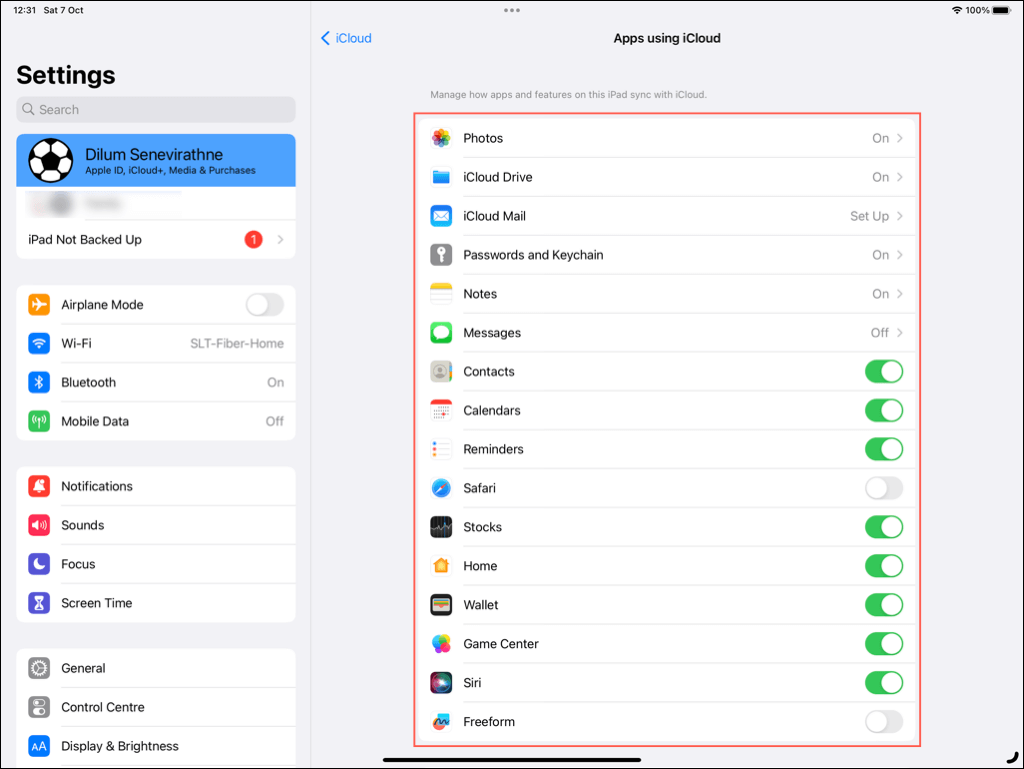Image resolution: width=1024 pixels, height=769 pixels.
Task: Click the Screen Time hourglass icon
Action: point(39,603)
